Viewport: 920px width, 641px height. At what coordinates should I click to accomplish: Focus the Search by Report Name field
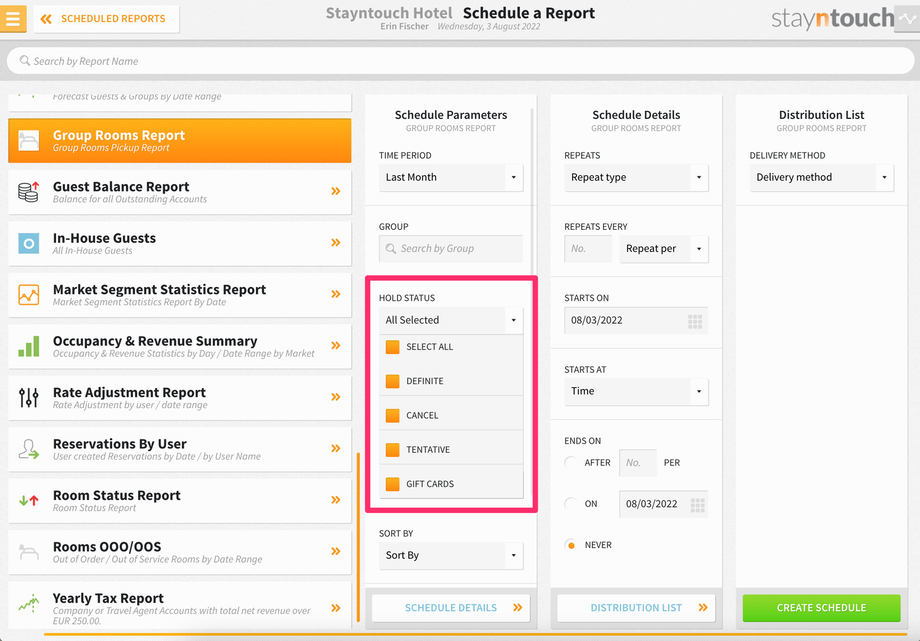pos(460,61)
